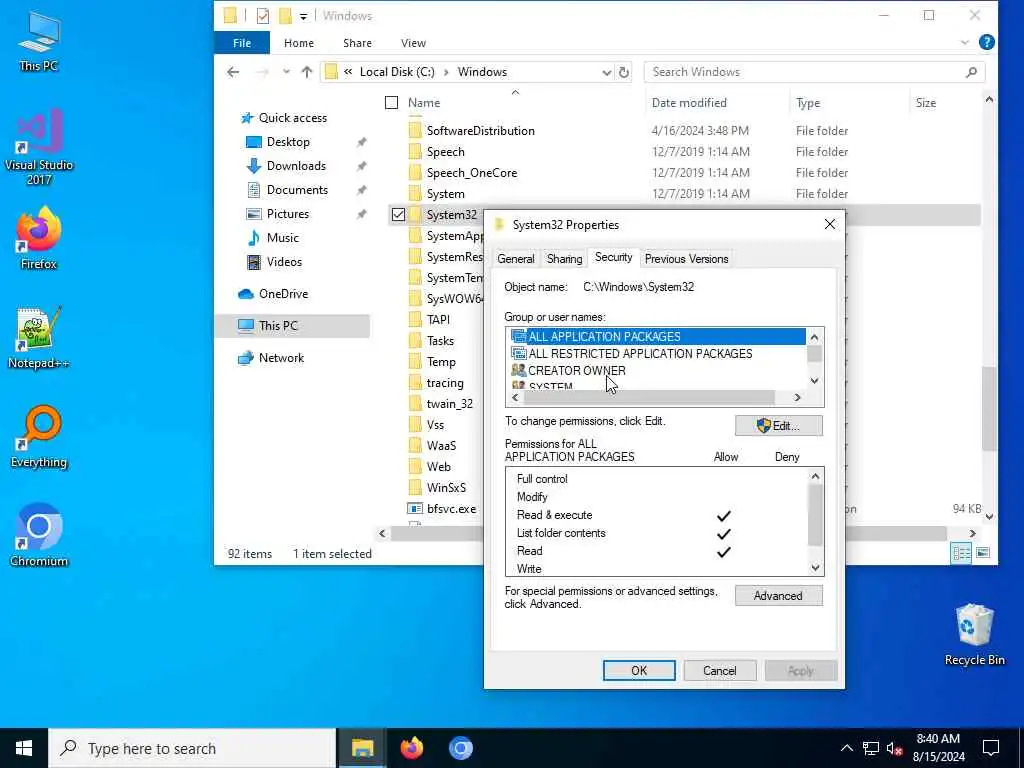Open Notepad++ desktop shortcut

coord(39,338)
